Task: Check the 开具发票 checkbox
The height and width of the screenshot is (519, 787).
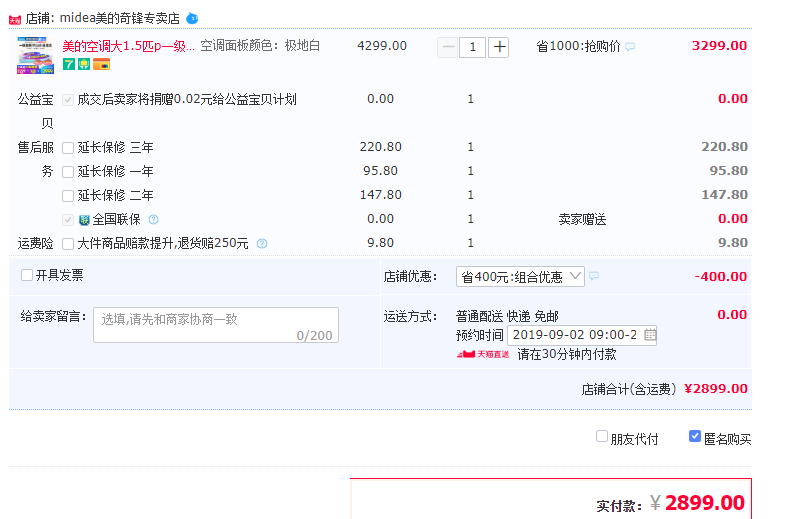Action: pyautogui.click(x=27, y=275)
